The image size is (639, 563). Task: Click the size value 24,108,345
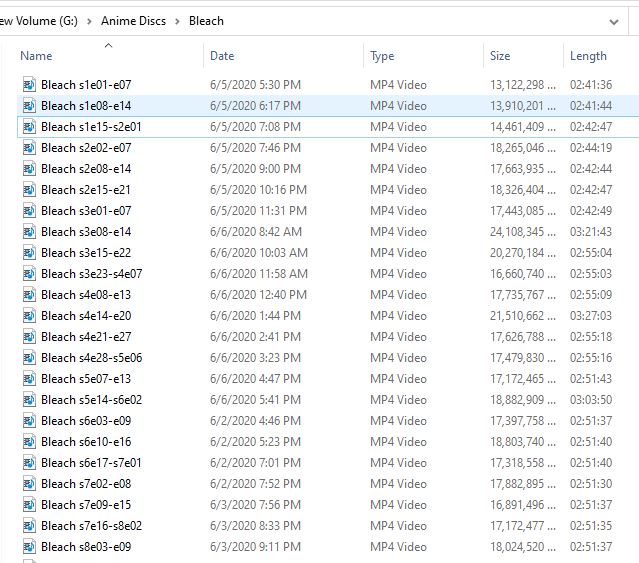click(x=523, y=232)
